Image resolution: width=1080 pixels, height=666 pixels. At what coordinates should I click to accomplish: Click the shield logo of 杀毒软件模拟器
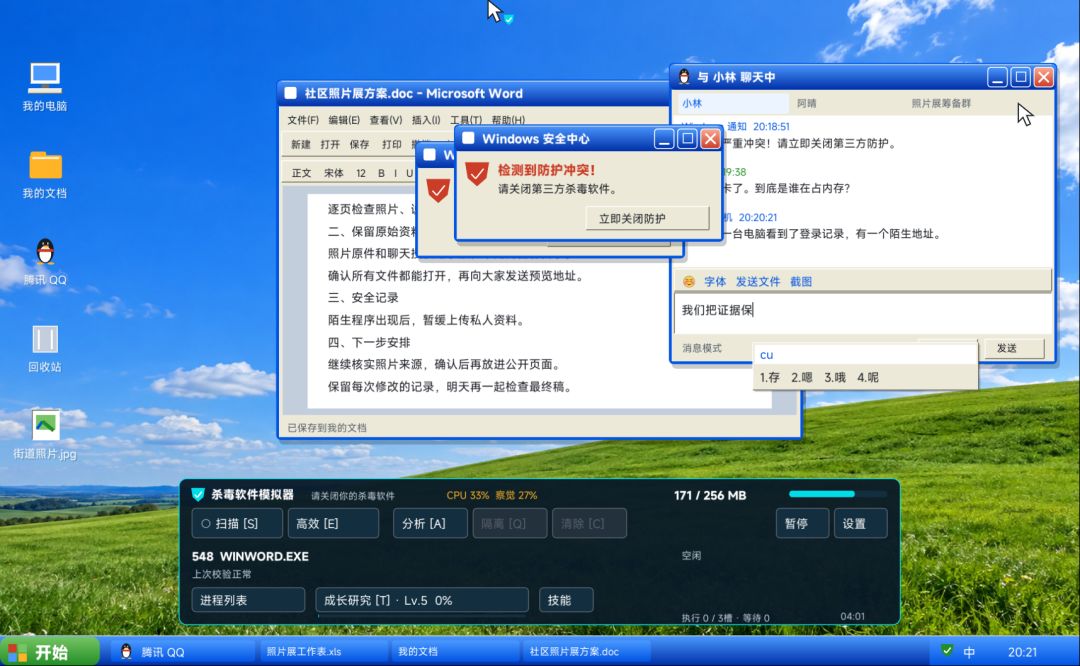pos(198,495)
